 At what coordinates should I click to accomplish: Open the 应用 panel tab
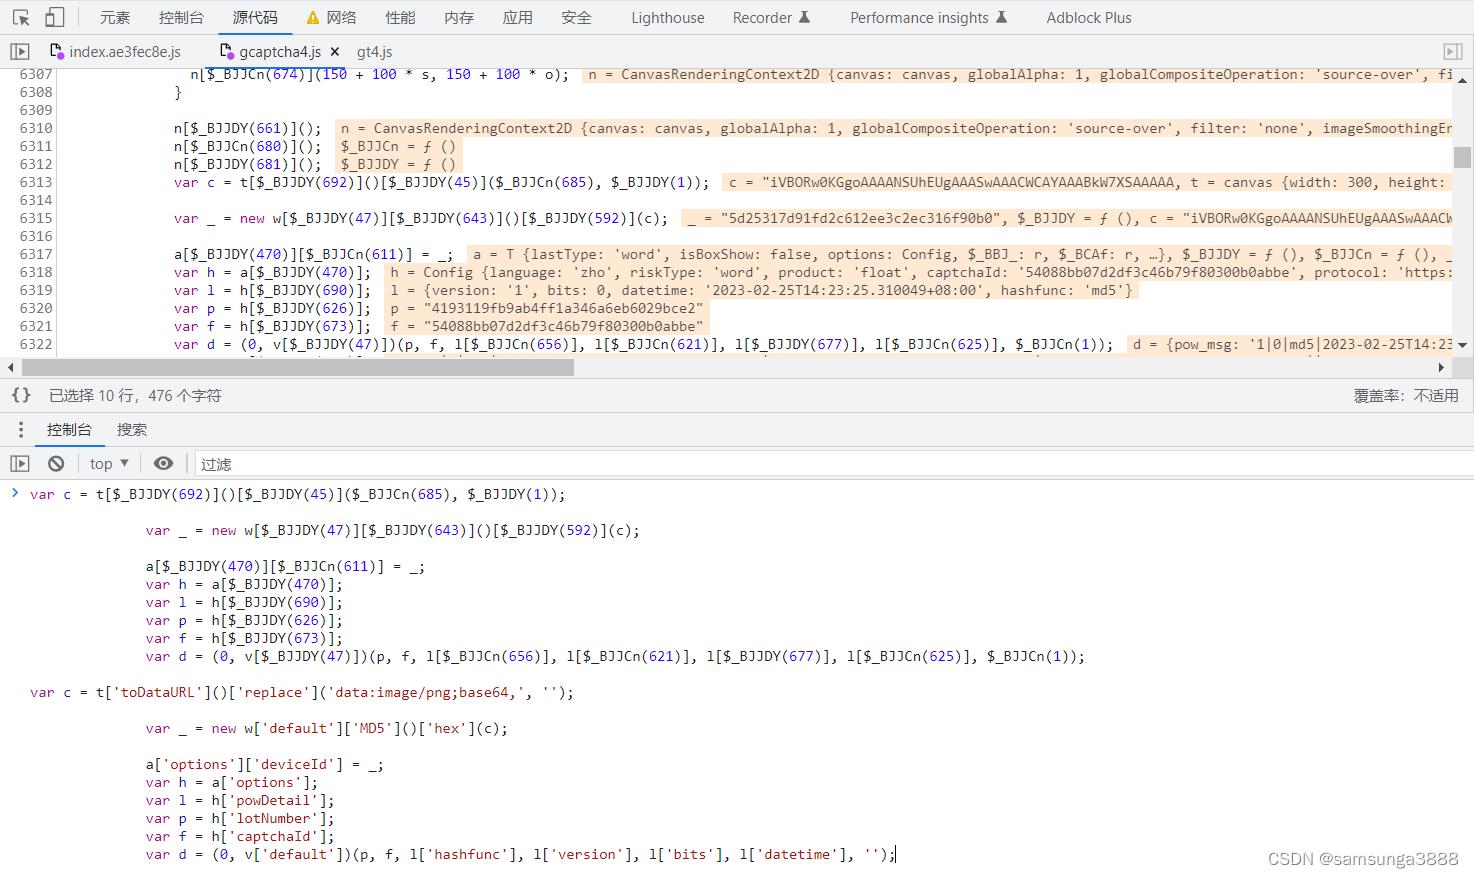(517, 17)
